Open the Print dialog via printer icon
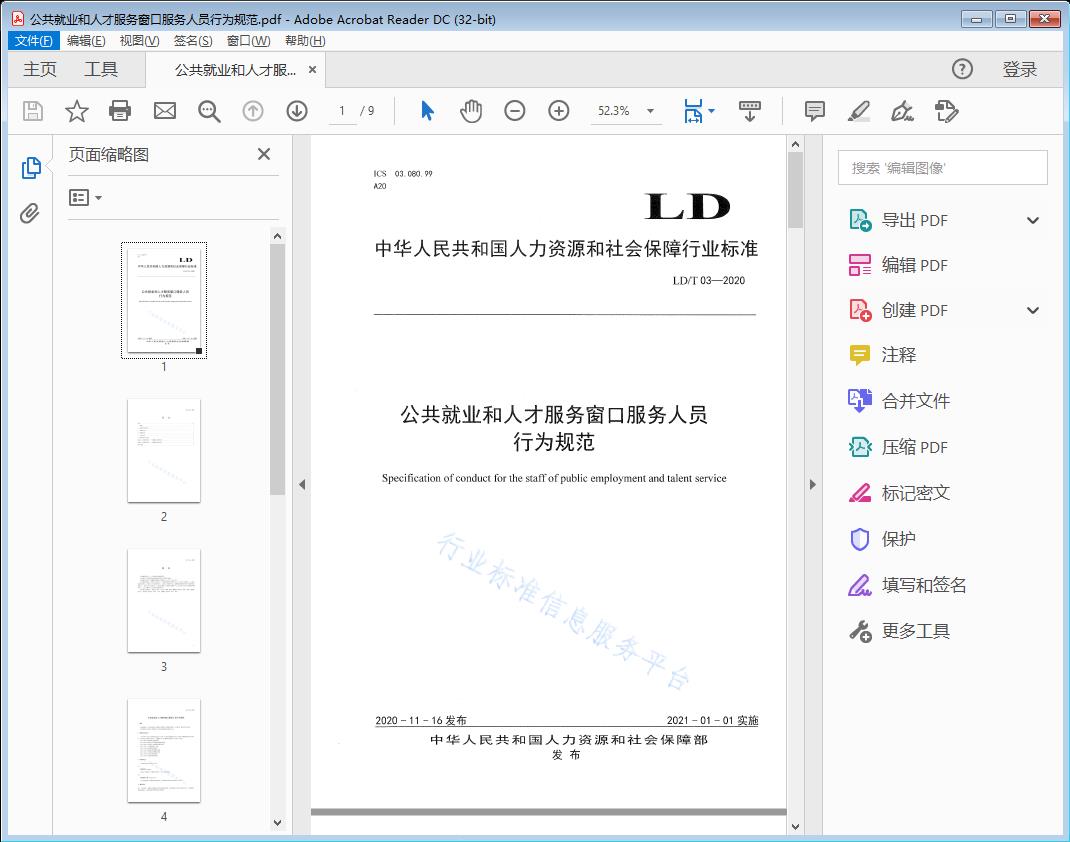The width and height of the screenshot is (1070, 842). (x=120, y=111)
